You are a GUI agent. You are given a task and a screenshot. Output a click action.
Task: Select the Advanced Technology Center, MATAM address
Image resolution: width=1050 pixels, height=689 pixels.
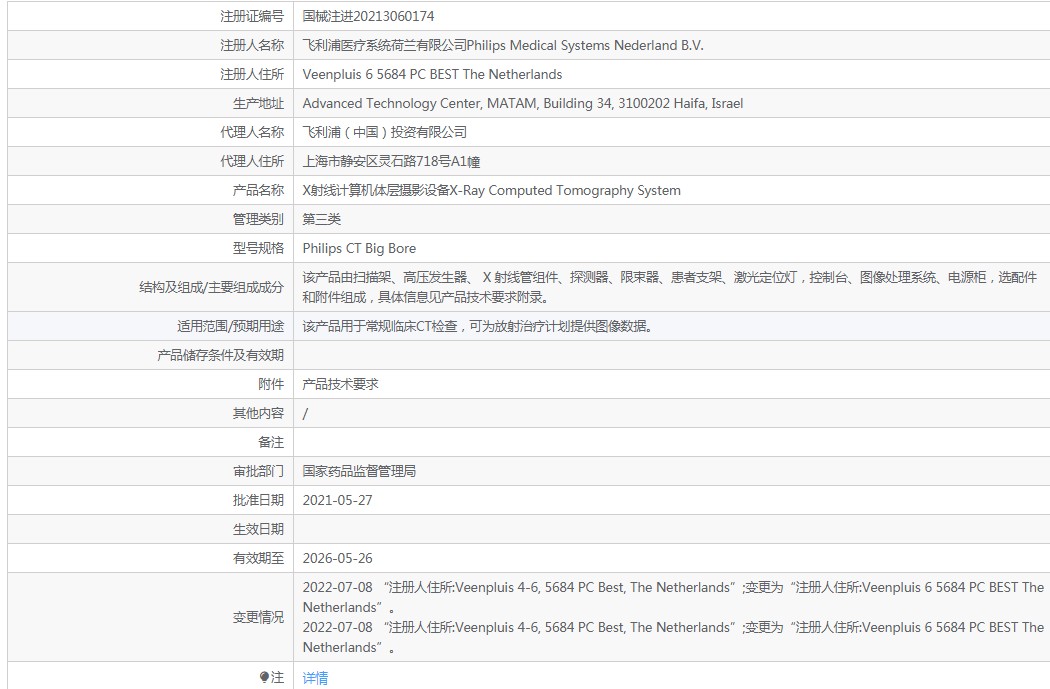click(522, 103)
